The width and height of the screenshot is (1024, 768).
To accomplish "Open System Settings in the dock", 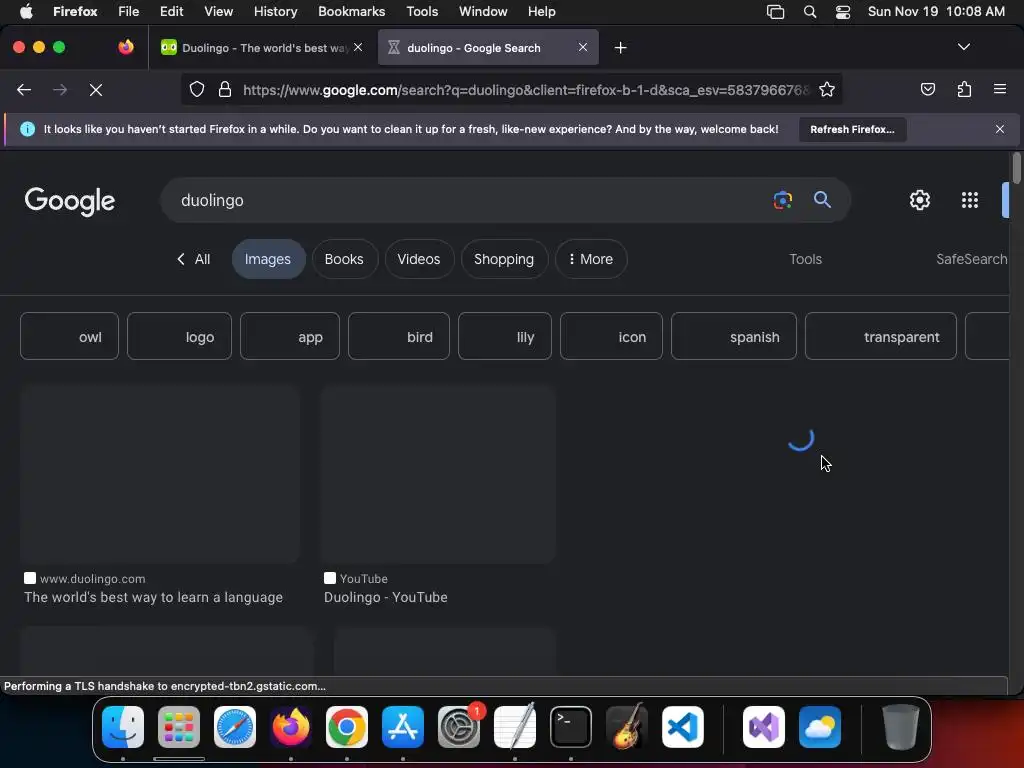I will point(459,727).
